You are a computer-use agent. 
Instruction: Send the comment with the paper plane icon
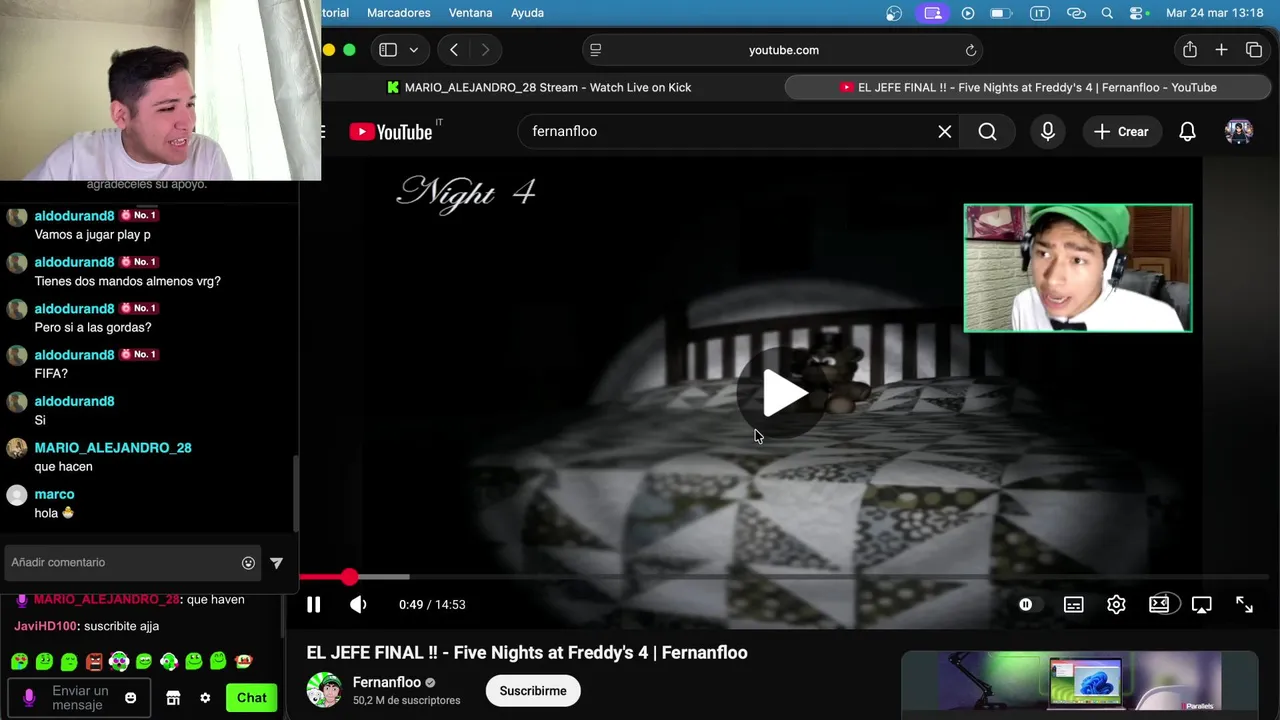(277, 563)
